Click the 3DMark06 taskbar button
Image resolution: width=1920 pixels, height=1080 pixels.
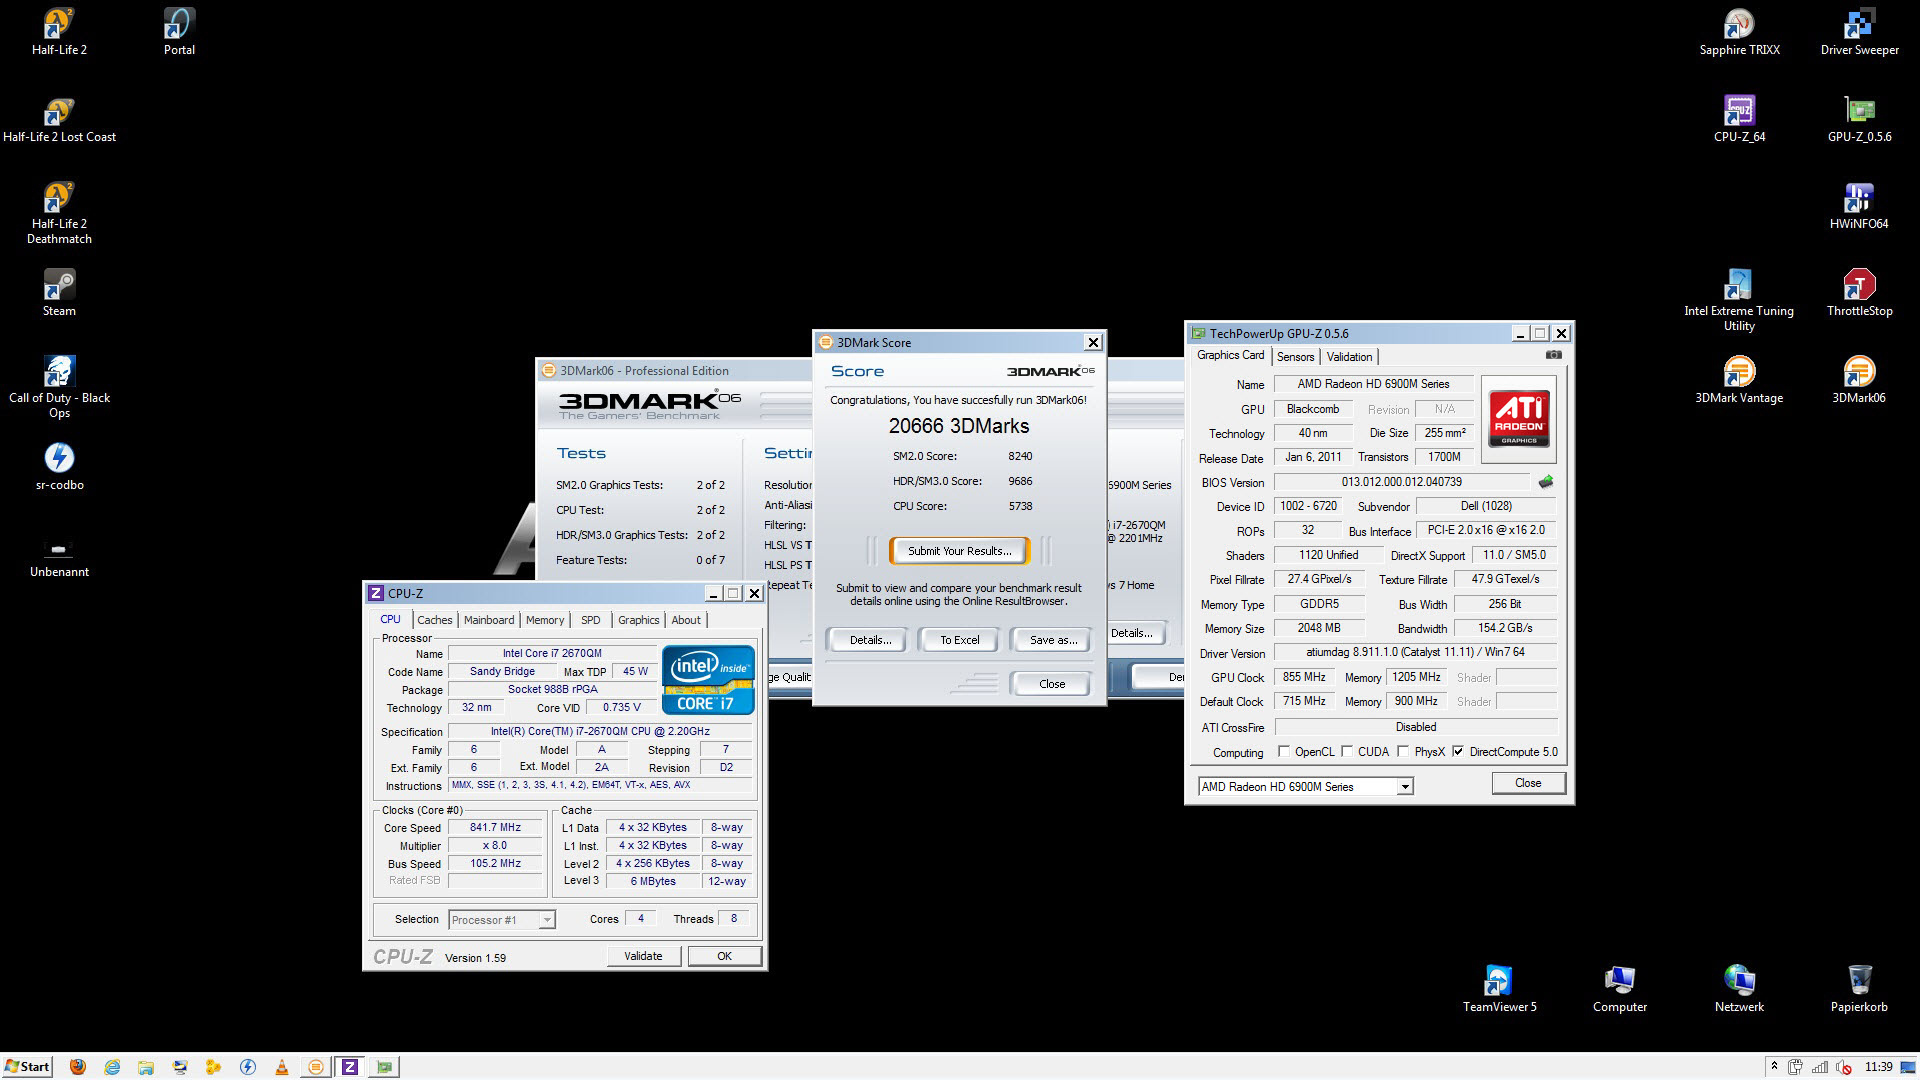pyautogui.click(x=315, y=1067)
